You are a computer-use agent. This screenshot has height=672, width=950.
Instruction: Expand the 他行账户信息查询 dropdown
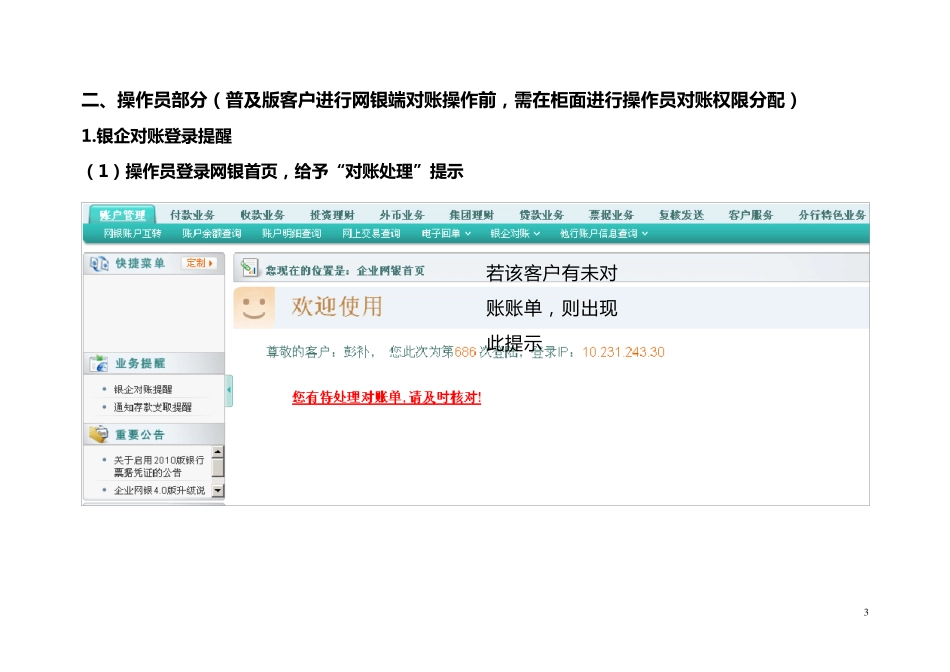tap(603, 233)
